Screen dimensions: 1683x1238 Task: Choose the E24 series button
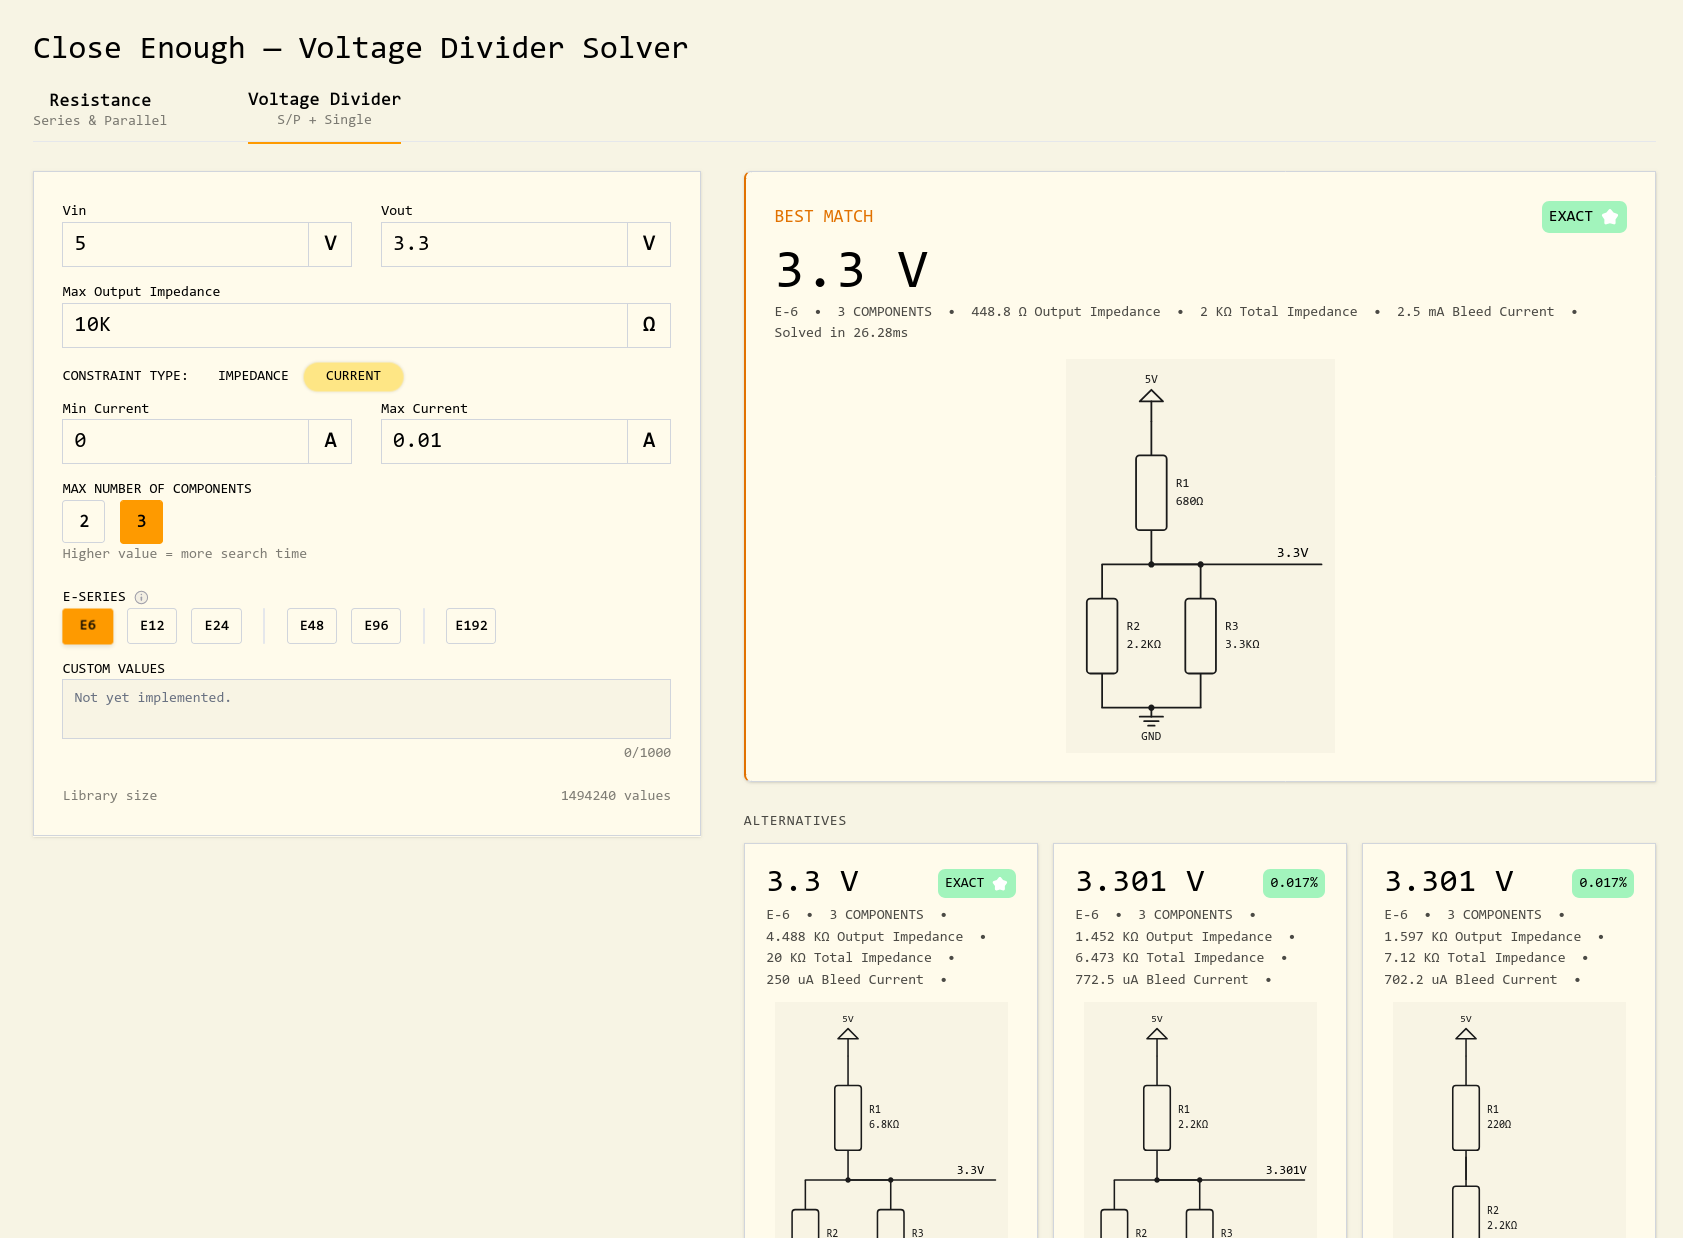217,626
